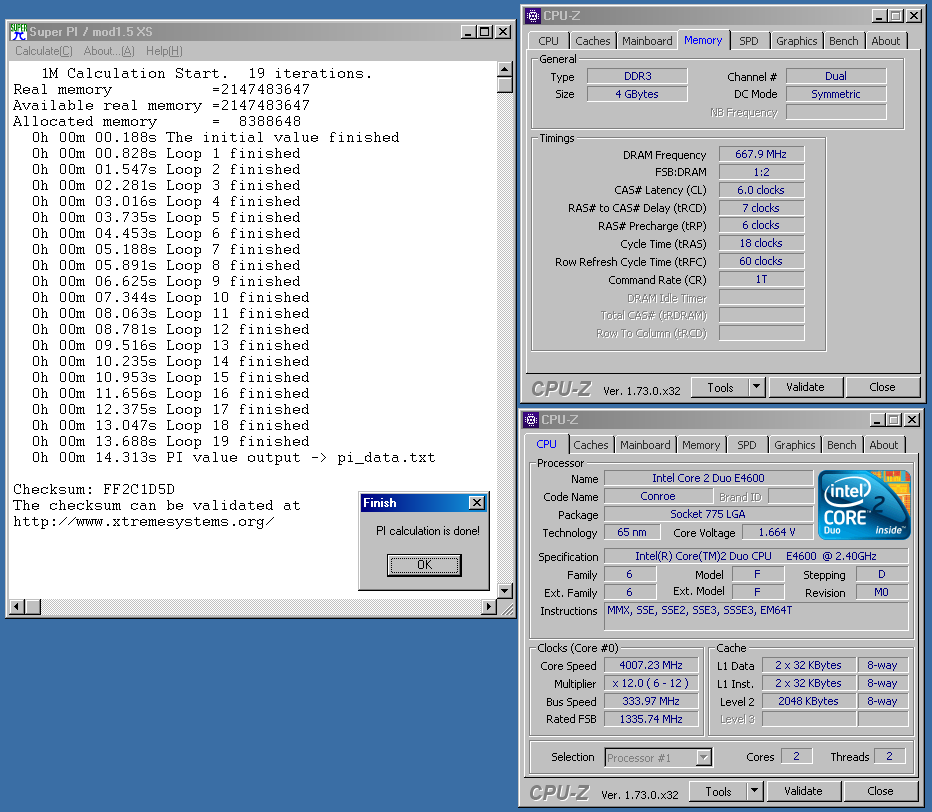The height and width of the screenshot is (812, 932).
Task: Switch to Caches tab in the Memory window
Action: coord(592,41)
